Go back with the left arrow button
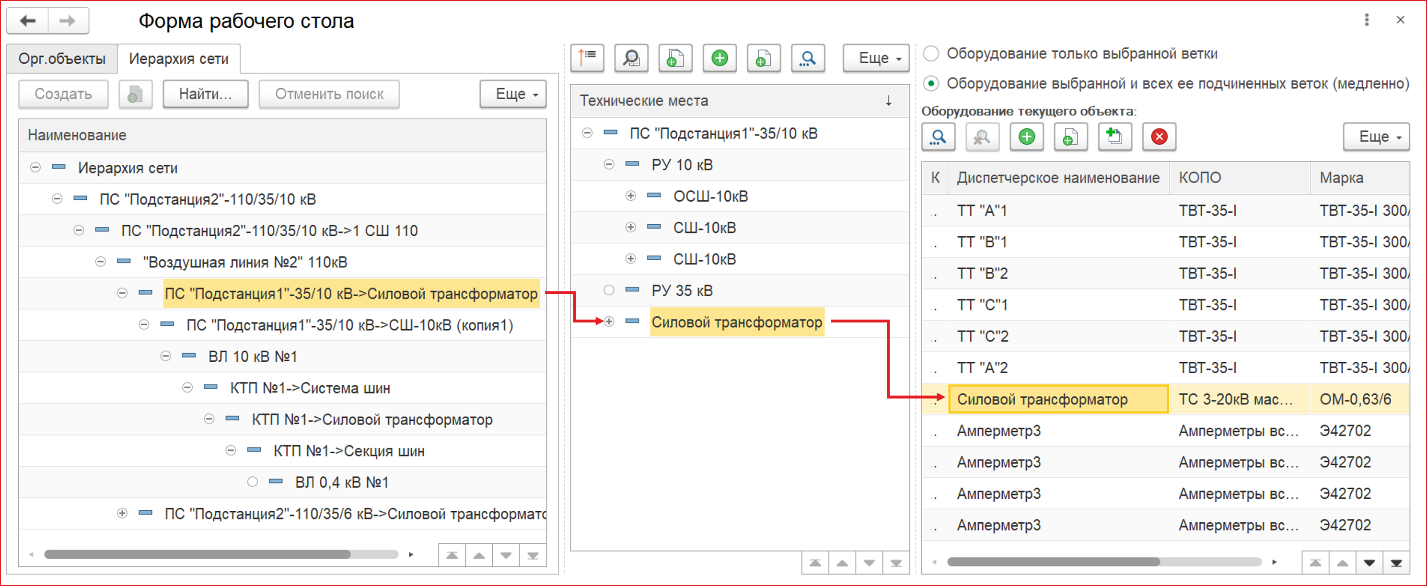This screenshot has width=1427, height=586. point(27,20)
